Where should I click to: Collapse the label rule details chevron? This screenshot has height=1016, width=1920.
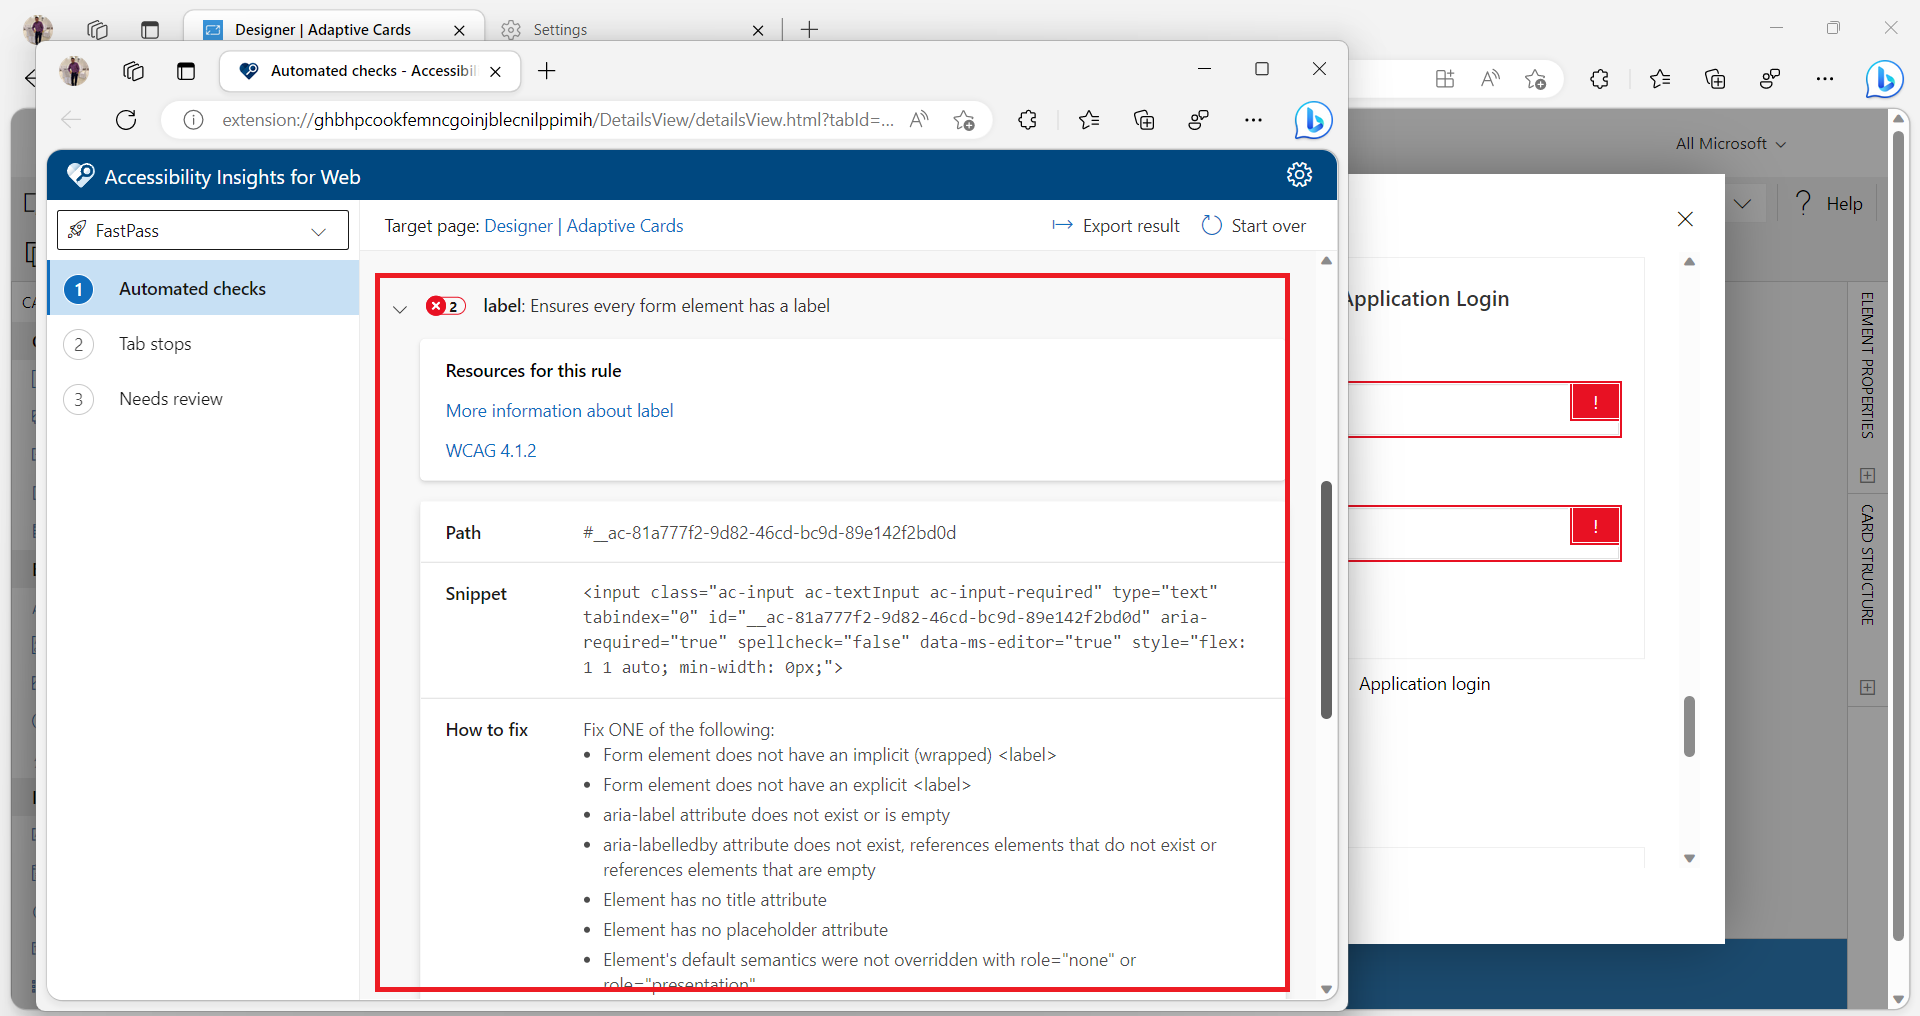pos(400,308)
